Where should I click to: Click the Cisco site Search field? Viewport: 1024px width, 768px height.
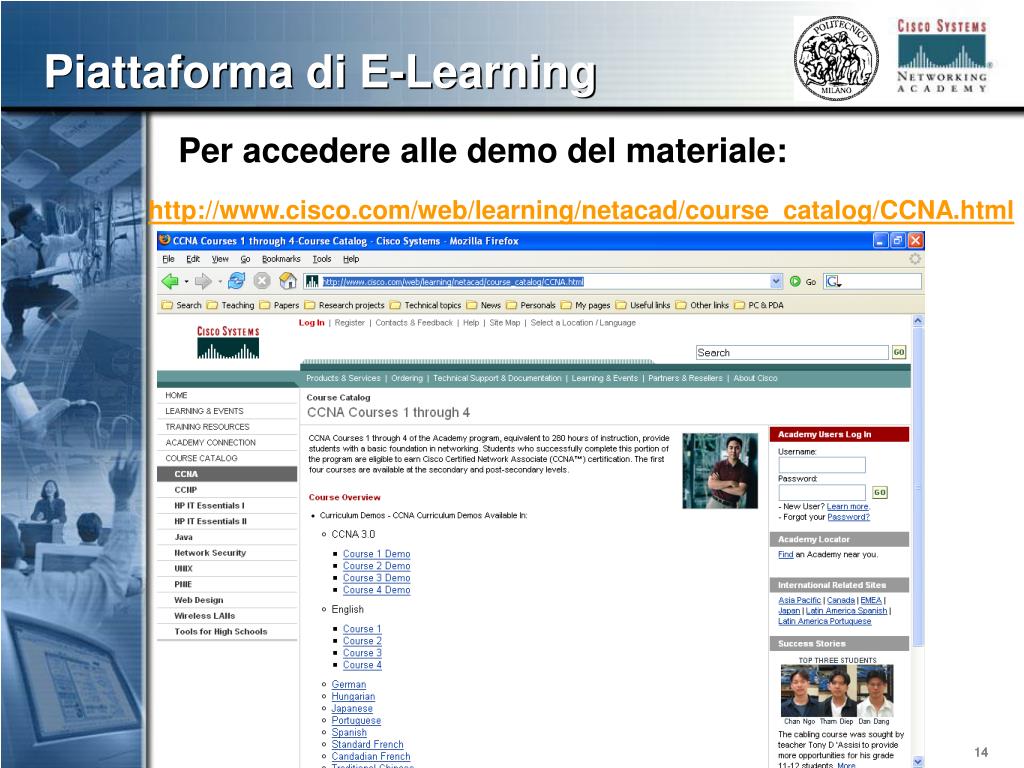(792, 353)
